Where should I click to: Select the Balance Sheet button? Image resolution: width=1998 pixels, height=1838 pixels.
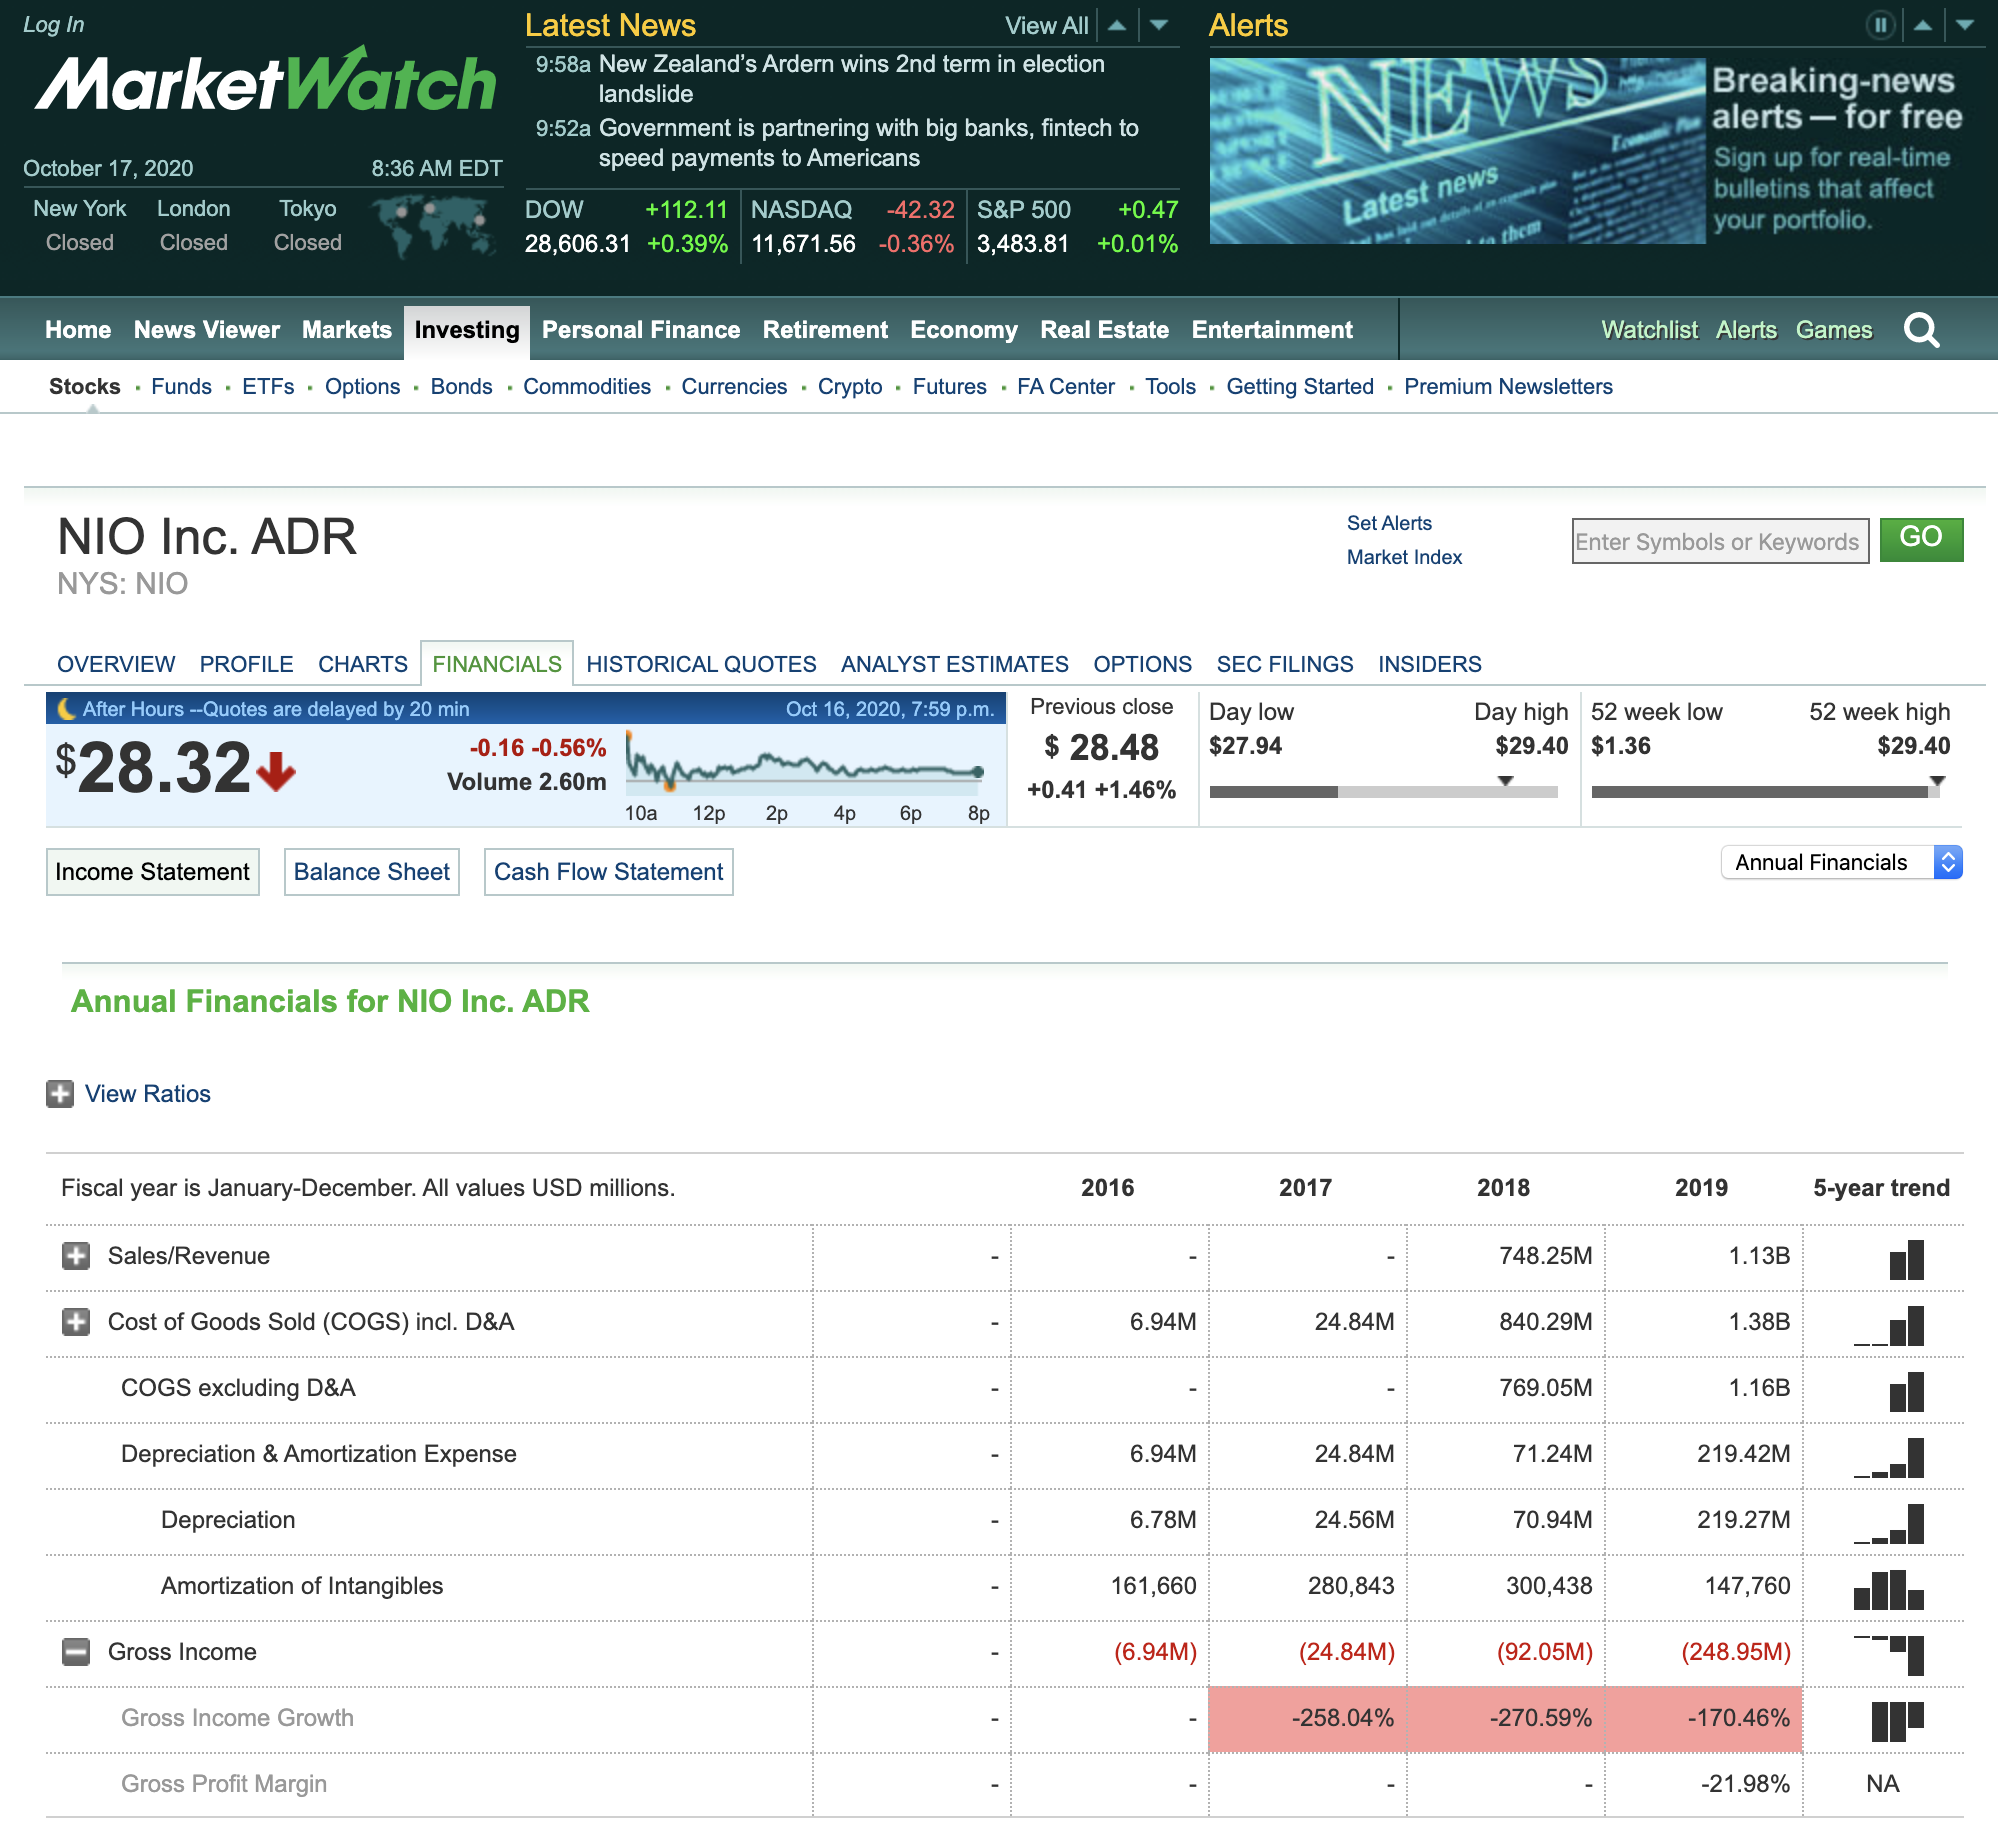(x=372, y=872)
